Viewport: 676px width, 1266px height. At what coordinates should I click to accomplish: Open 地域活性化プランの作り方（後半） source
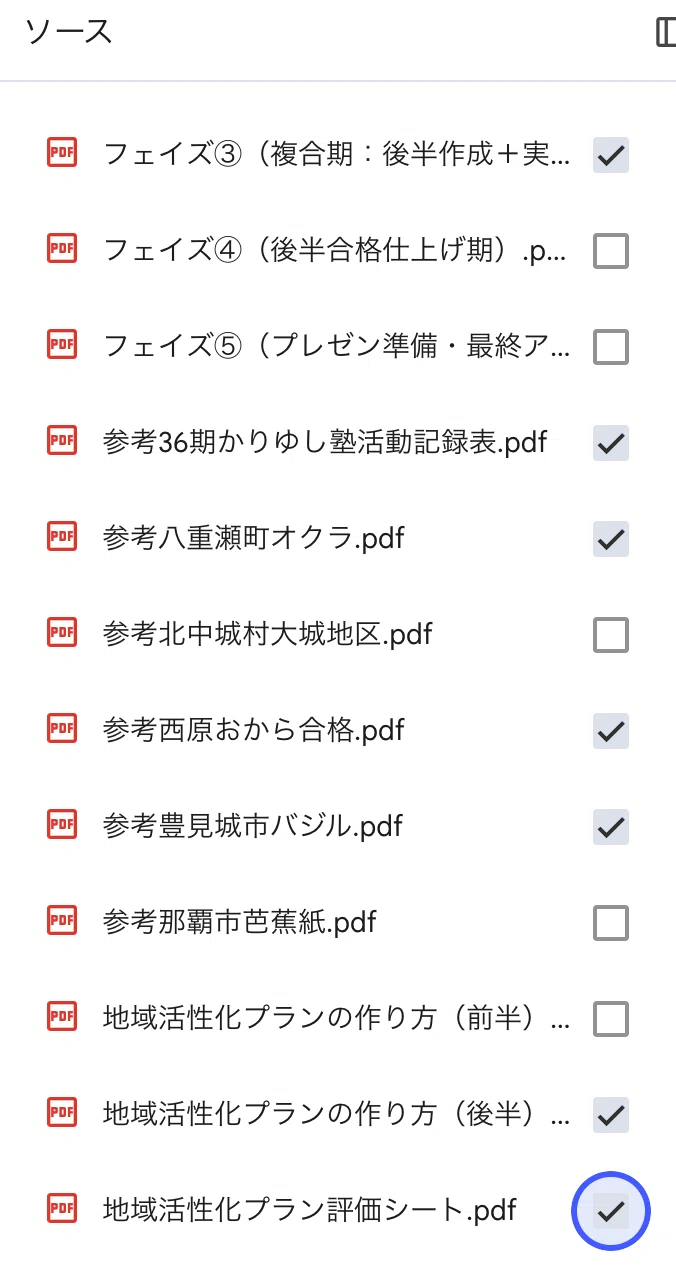point(337,1113)
